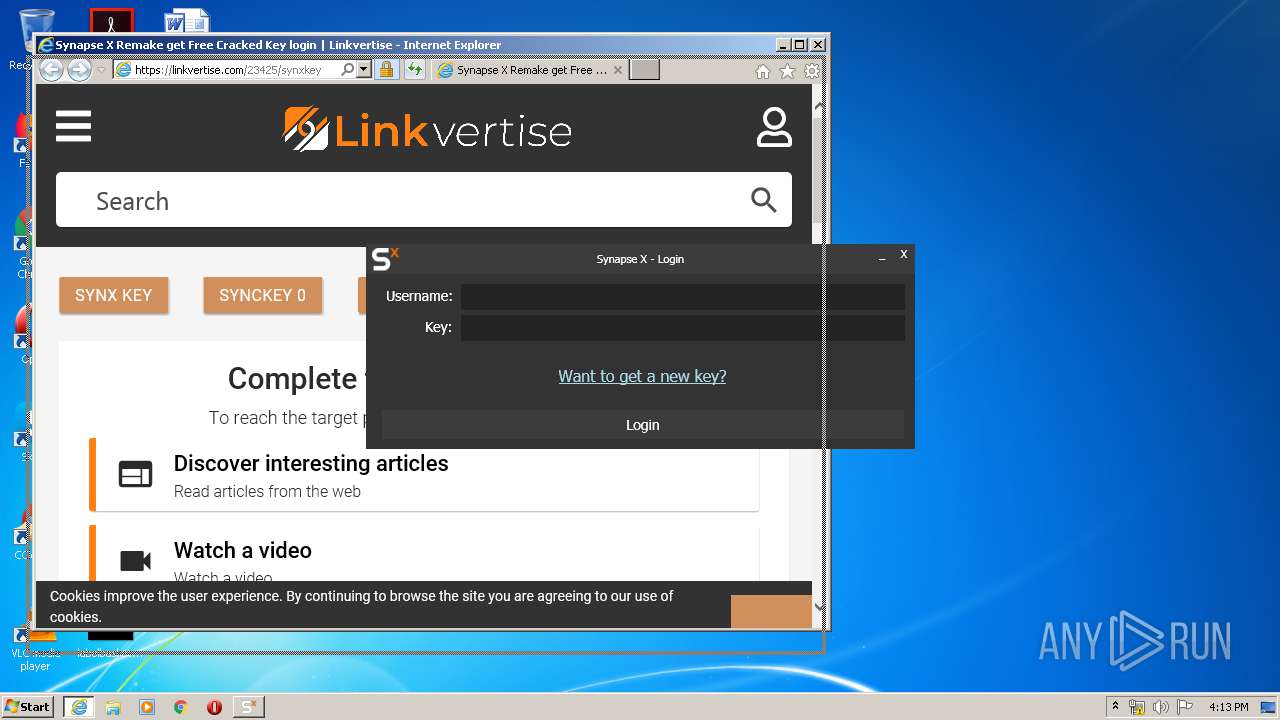Click the Synapse X Key field

click(683, 327)
